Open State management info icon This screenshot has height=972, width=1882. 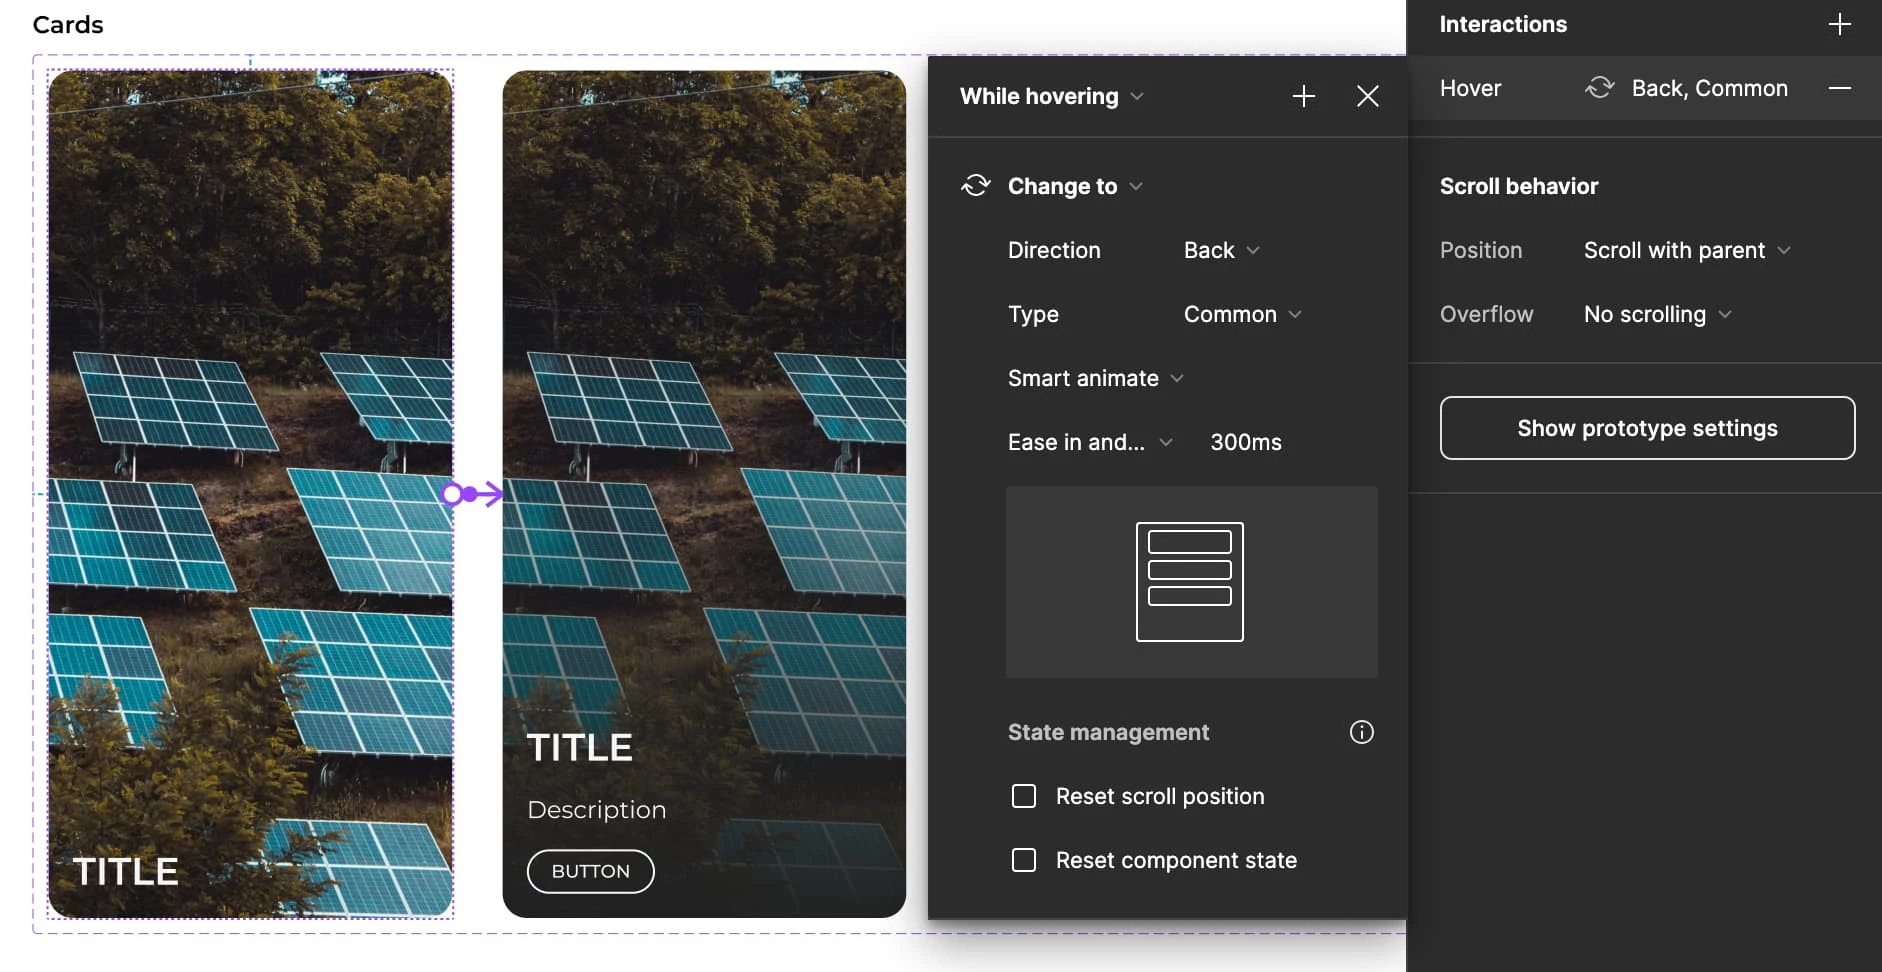(1361, 732)
